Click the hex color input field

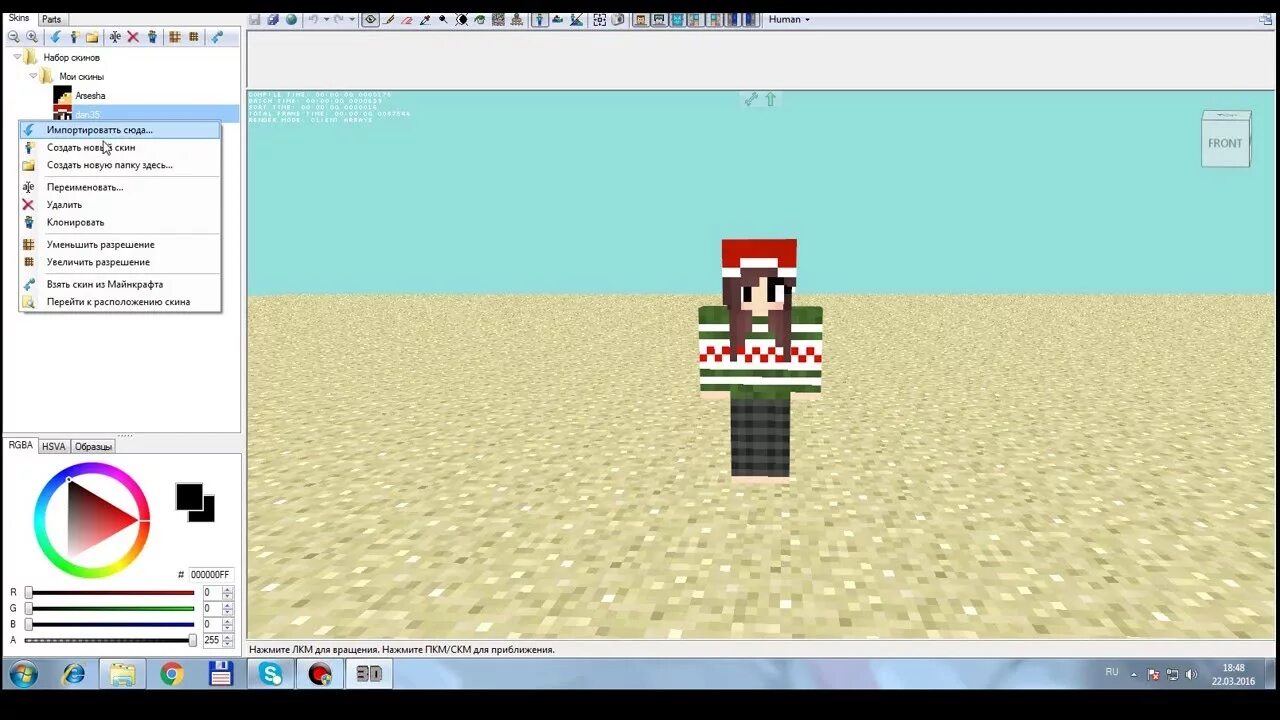click(x=210, y=575)
